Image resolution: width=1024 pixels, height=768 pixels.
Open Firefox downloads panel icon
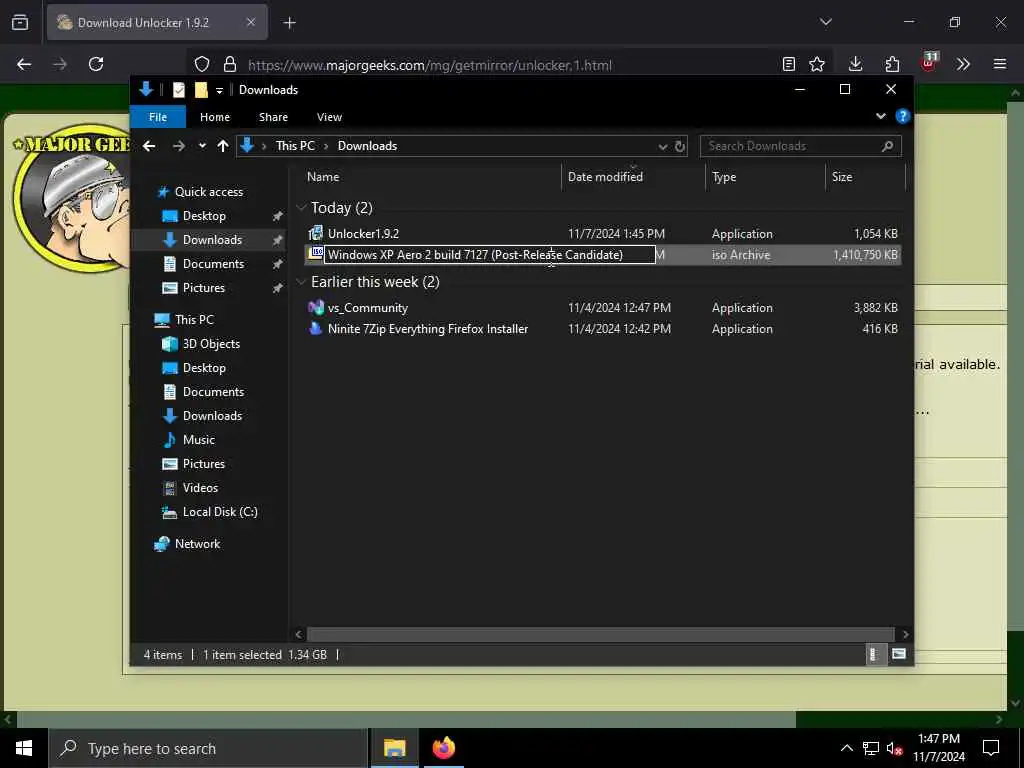[x=855, y=64]
